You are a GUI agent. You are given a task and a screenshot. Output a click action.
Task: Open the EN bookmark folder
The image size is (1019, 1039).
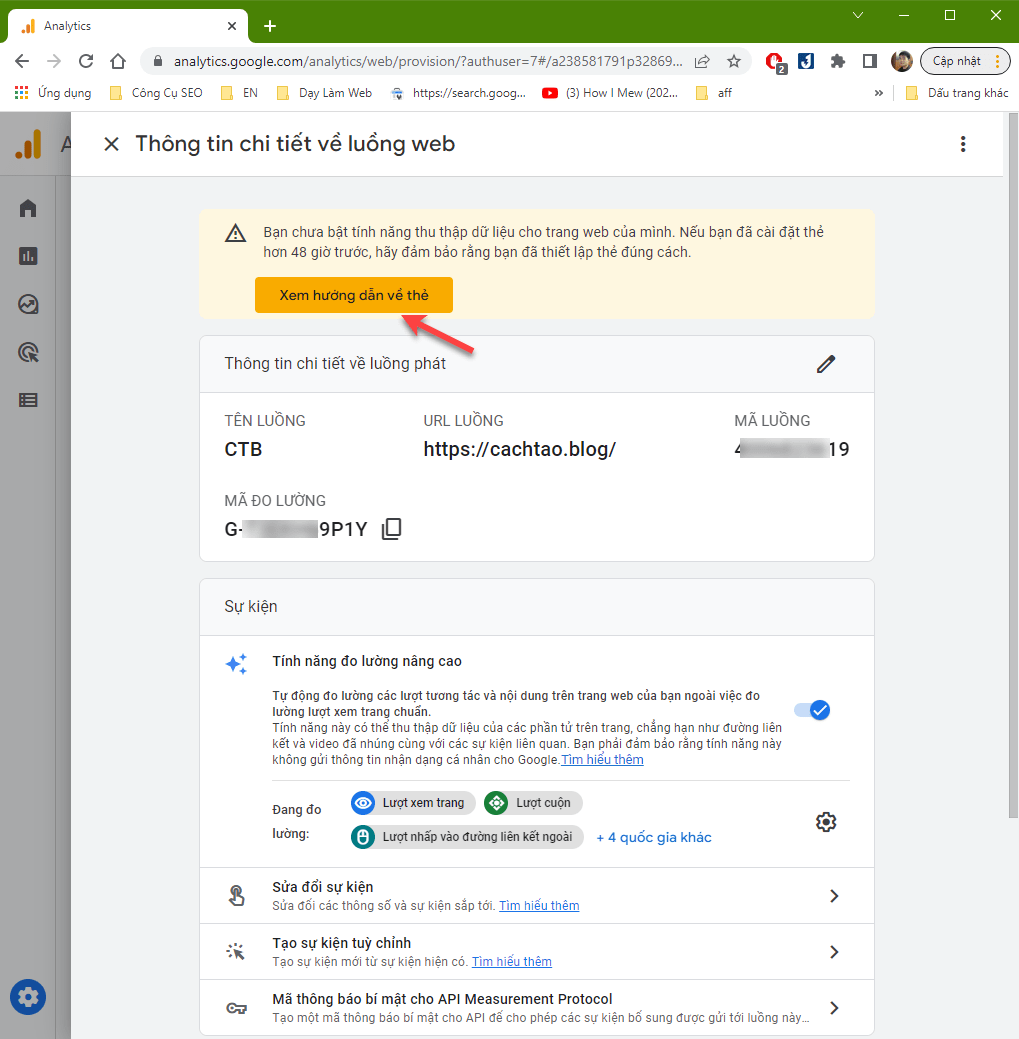(x=240, y=93)
